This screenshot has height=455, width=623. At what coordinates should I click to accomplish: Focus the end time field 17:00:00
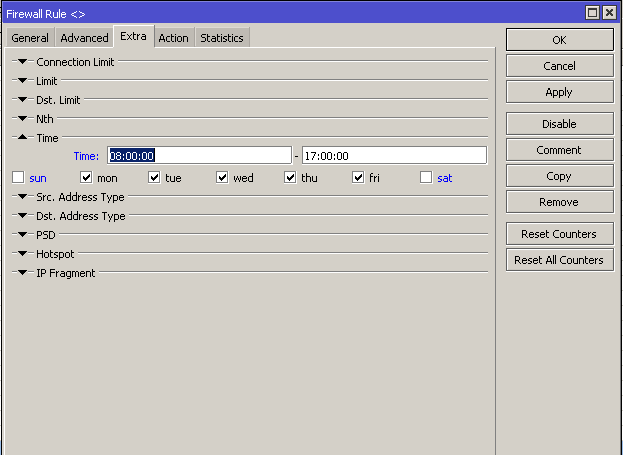point(394,155)
